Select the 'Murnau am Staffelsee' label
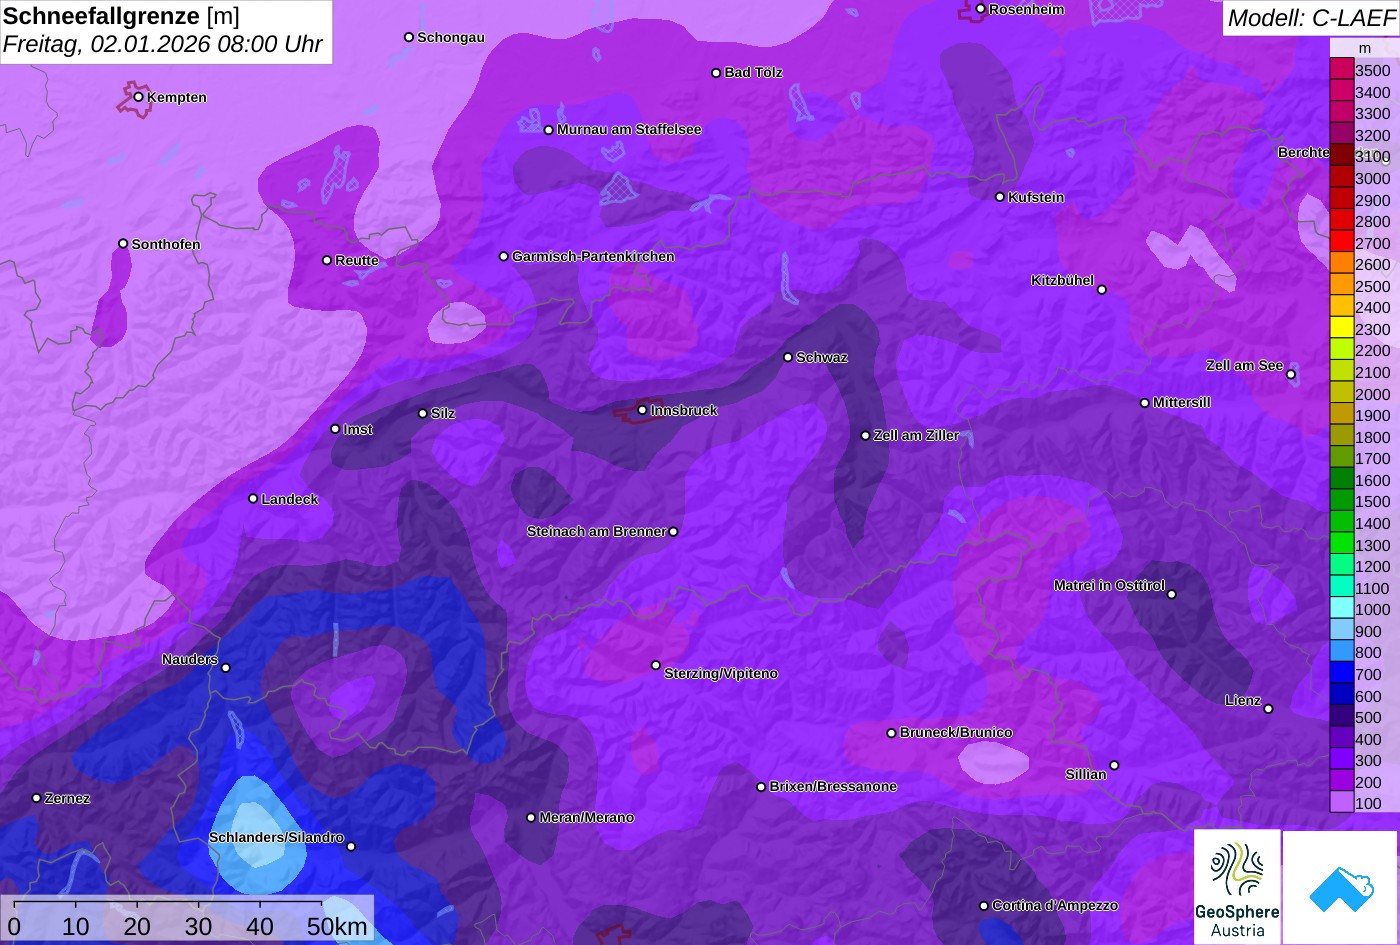This screenshot has width=1400, height=945. point(629,129)
